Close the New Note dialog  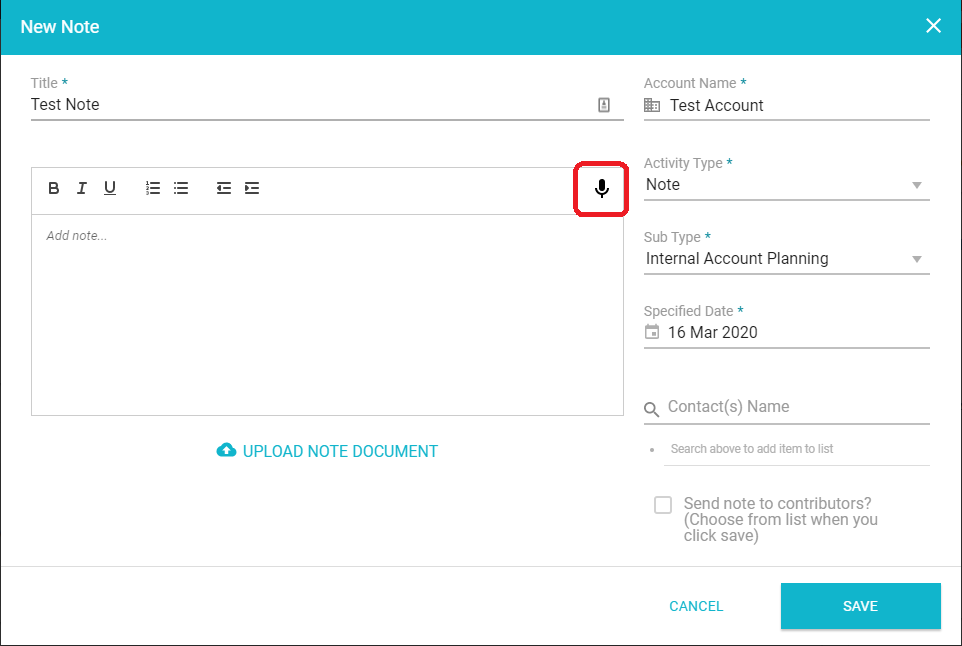click(933, 26)
